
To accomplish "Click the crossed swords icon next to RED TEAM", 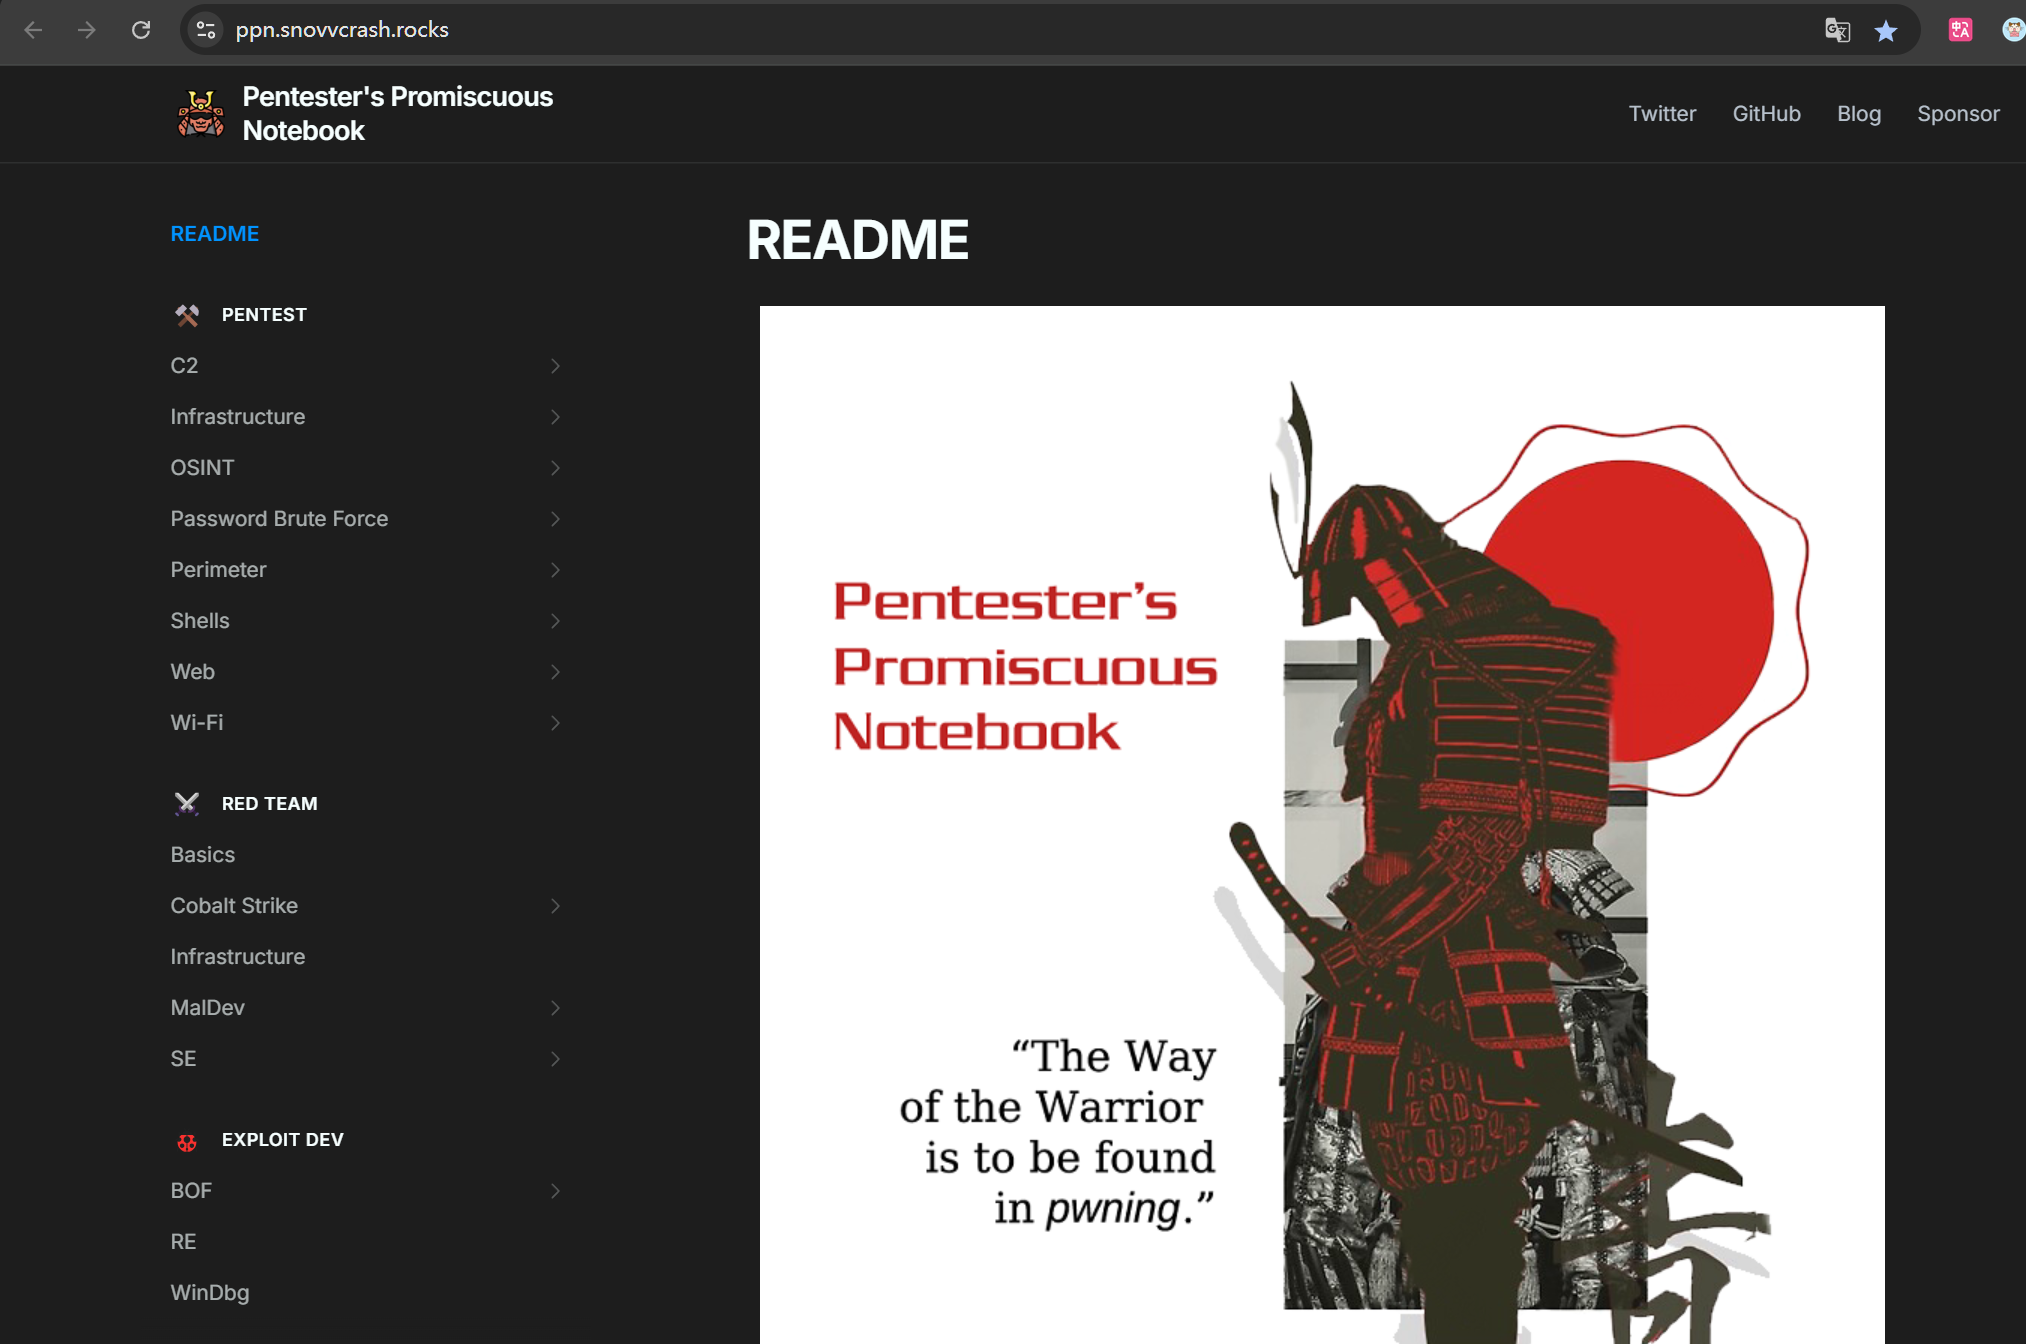I will point(187,804).
